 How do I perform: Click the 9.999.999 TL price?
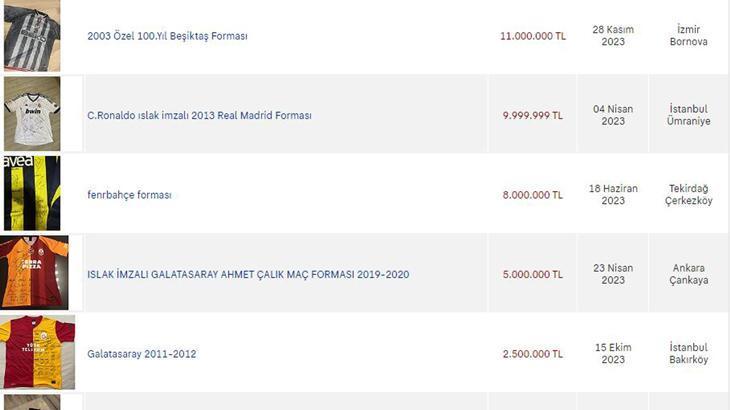(x=532, y=115)
